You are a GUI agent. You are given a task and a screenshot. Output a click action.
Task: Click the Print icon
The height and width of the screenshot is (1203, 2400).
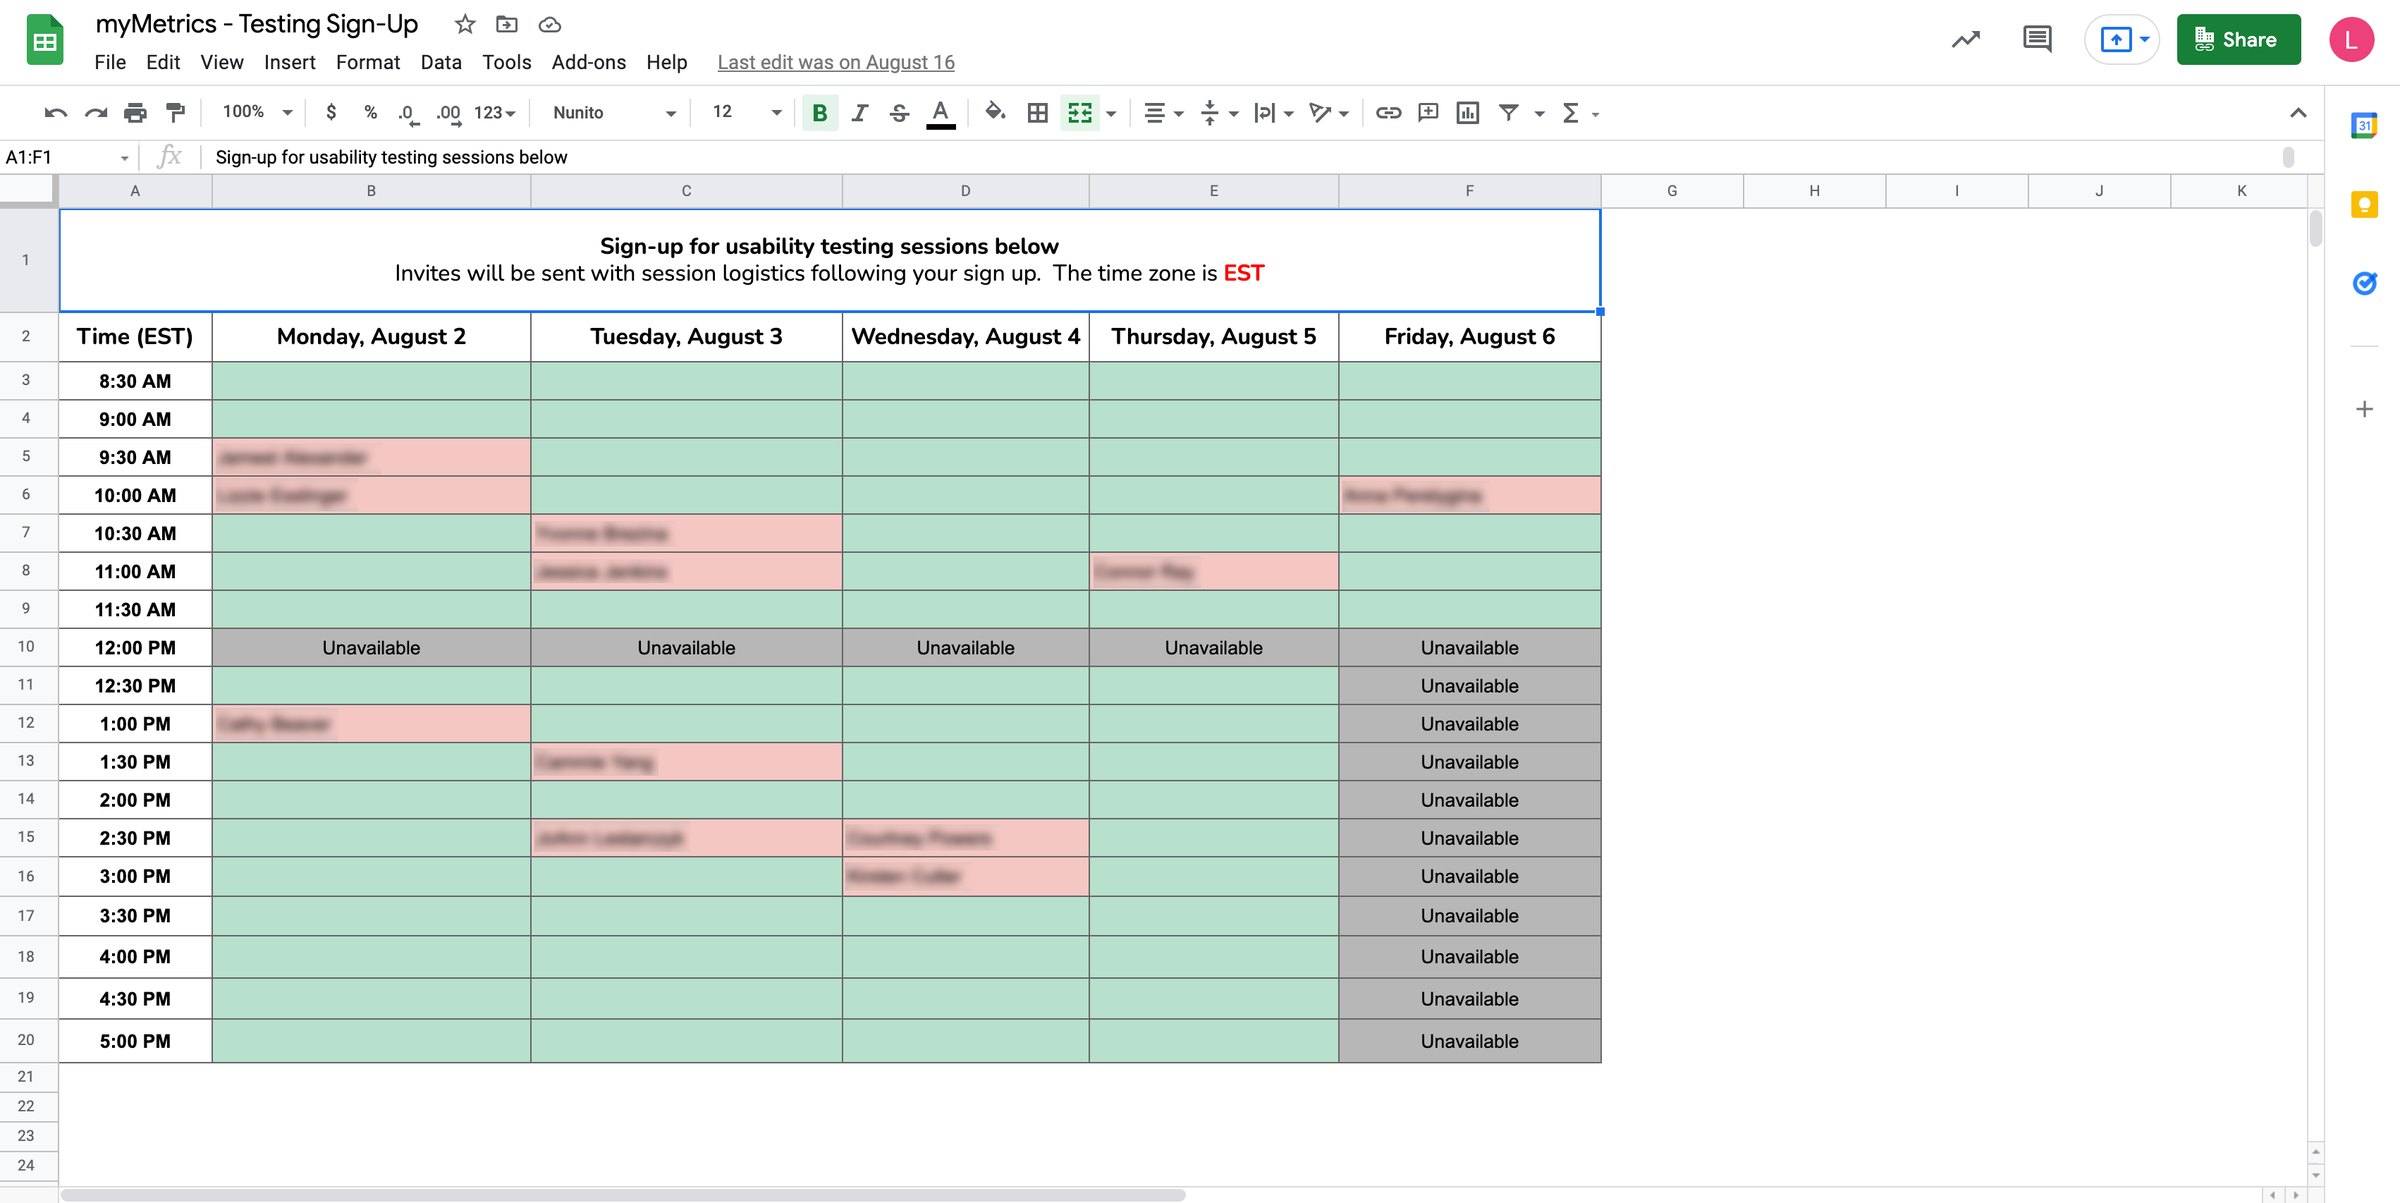pos(135,113)
